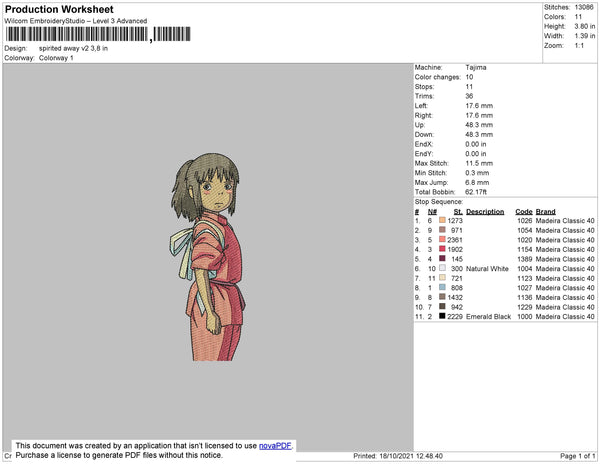The width and height of the screenshot is (600, 464).
Task: Click the design name 'spirited away v2 3,8 in'
Action: 74,47
